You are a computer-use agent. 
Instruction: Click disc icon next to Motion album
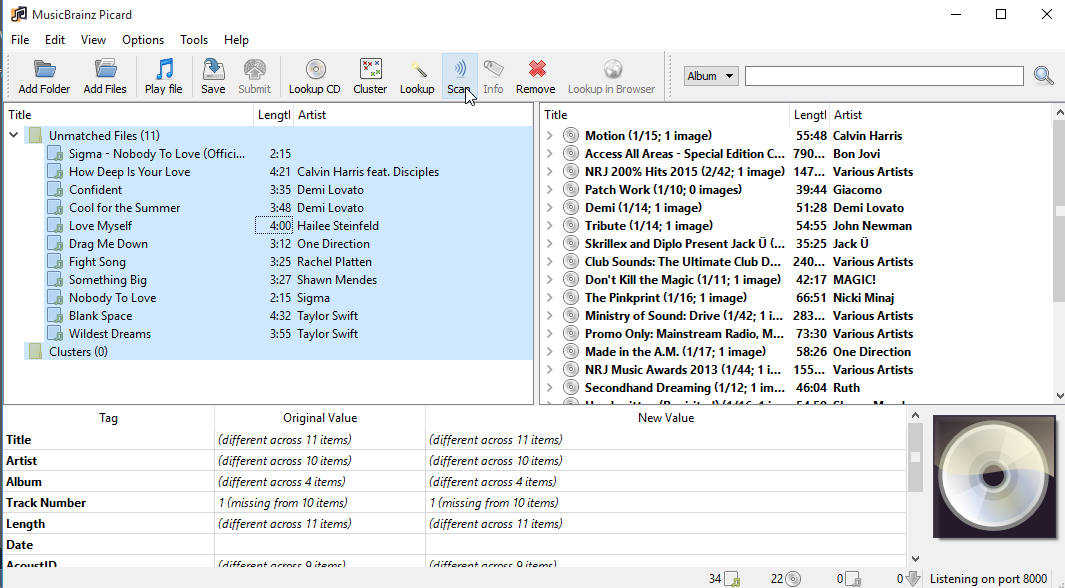(571, 136)
